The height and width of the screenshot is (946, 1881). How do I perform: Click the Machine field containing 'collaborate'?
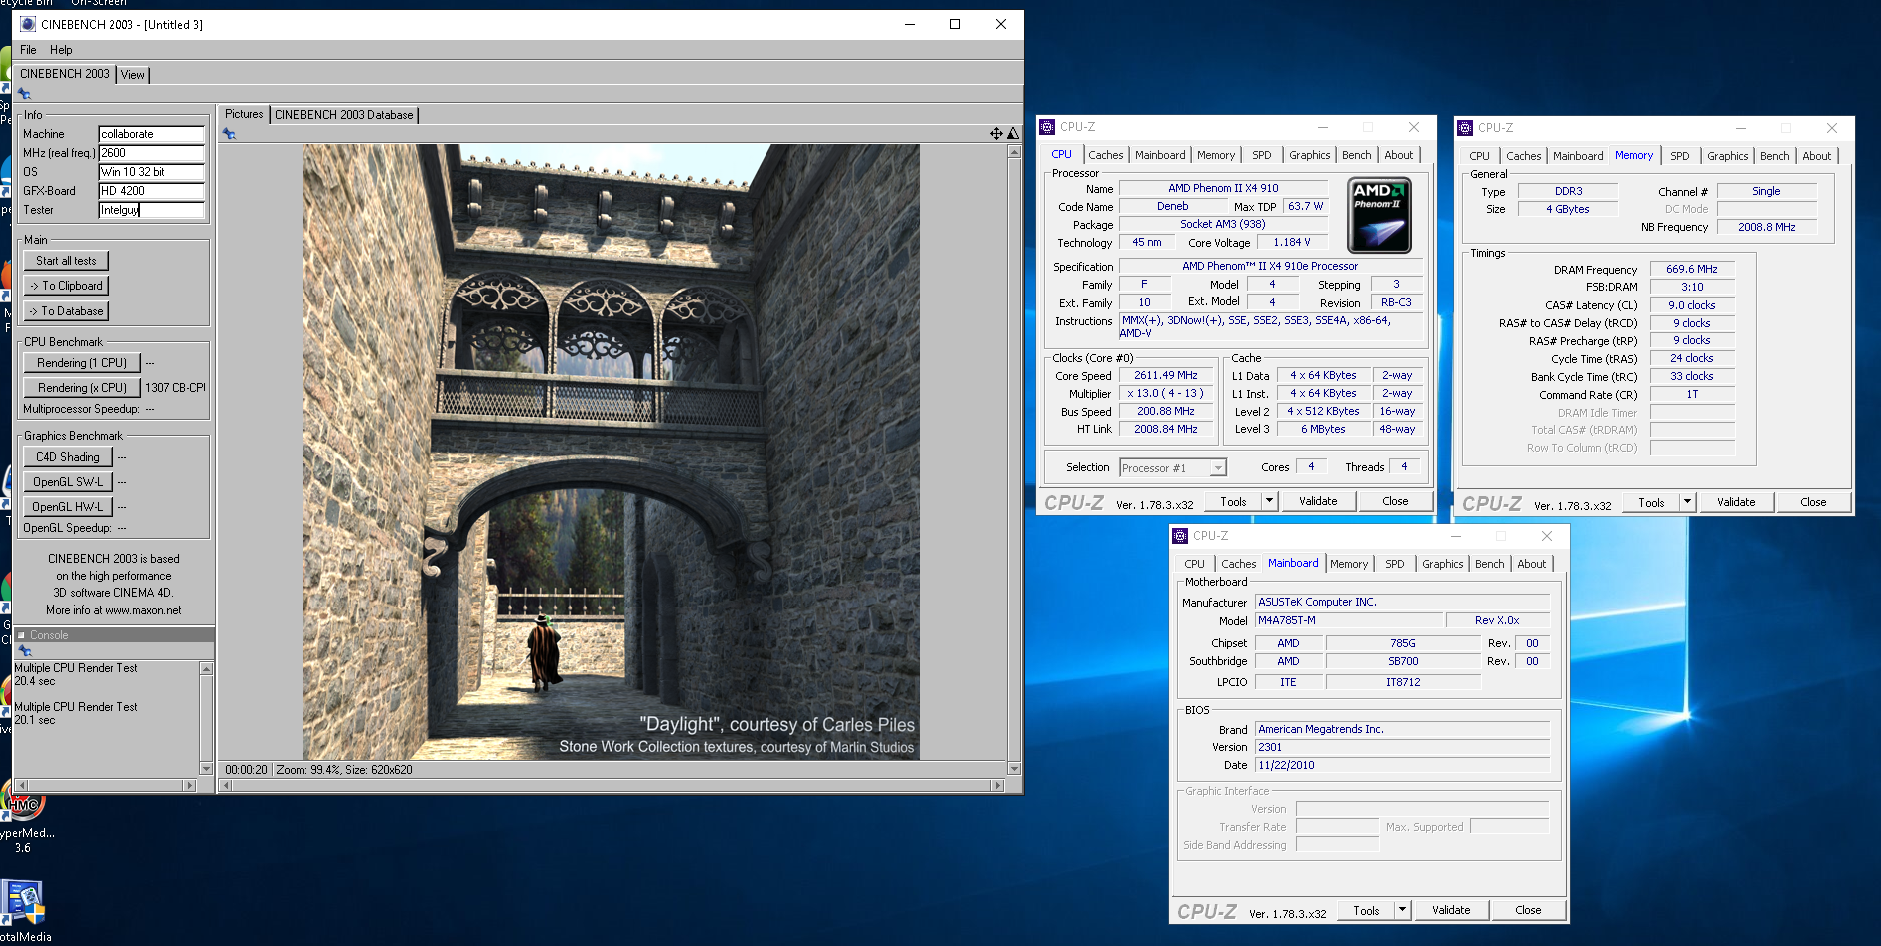coord(152,134)
